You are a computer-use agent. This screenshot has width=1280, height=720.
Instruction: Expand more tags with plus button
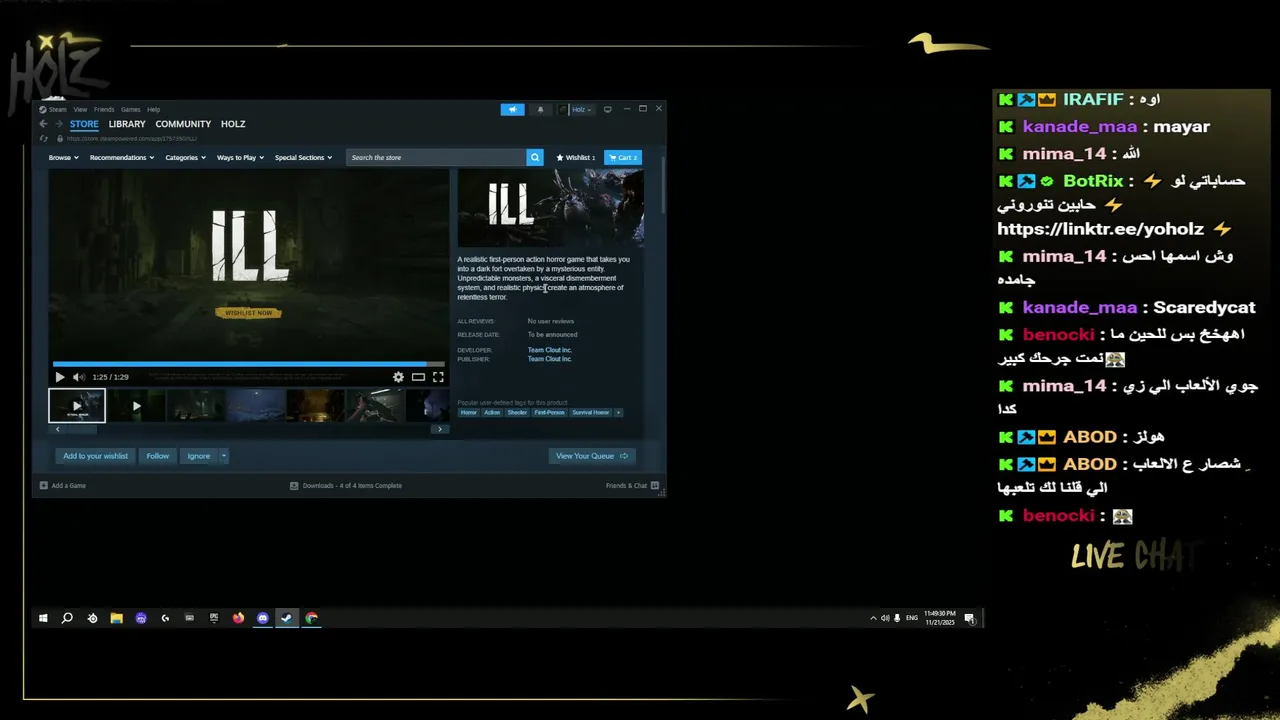tap(618, 412)
